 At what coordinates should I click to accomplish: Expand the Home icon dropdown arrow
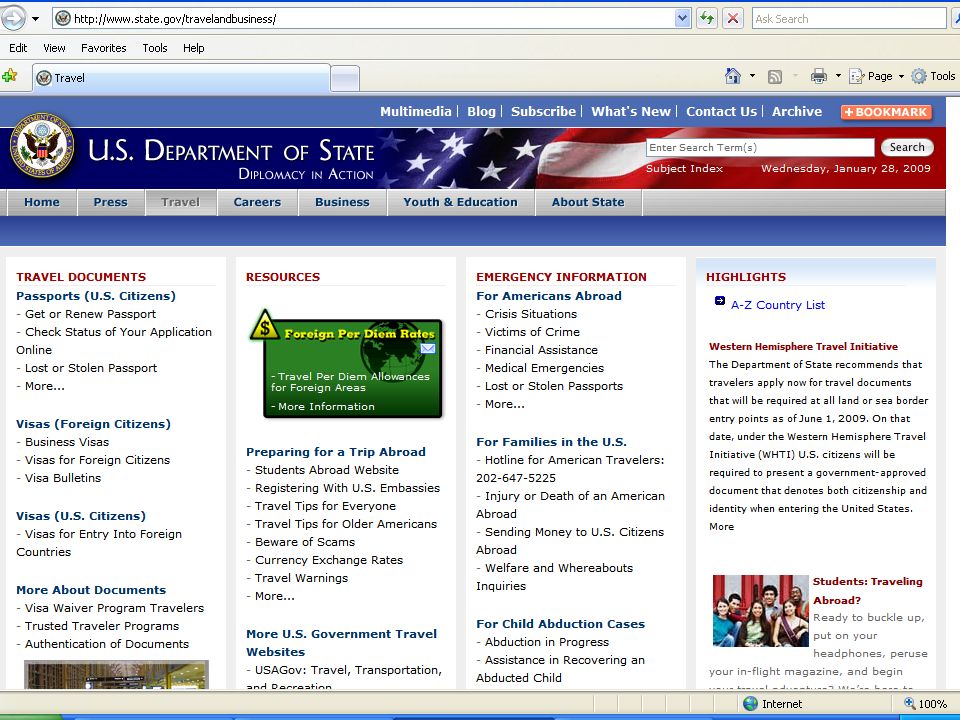(752, 76)
